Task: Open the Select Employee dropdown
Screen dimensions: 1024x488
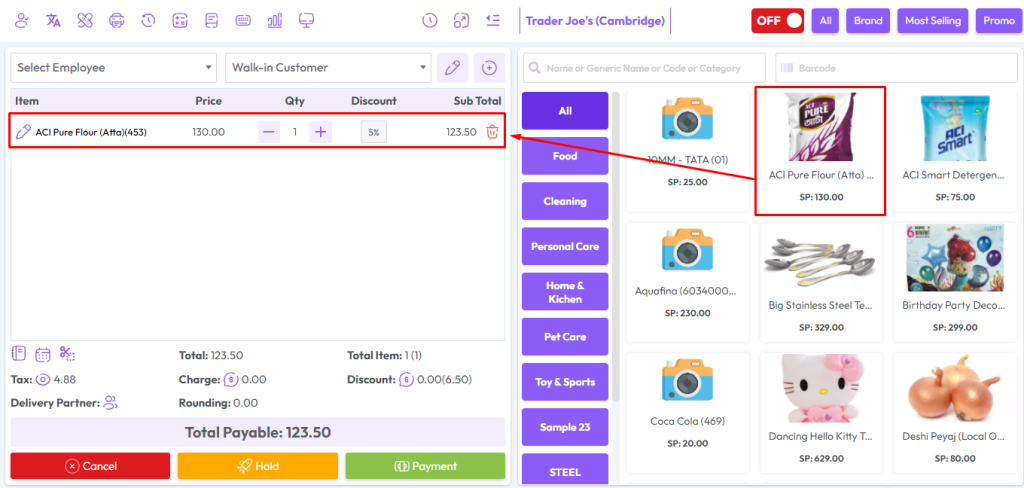Action: [x=114, y=68]
